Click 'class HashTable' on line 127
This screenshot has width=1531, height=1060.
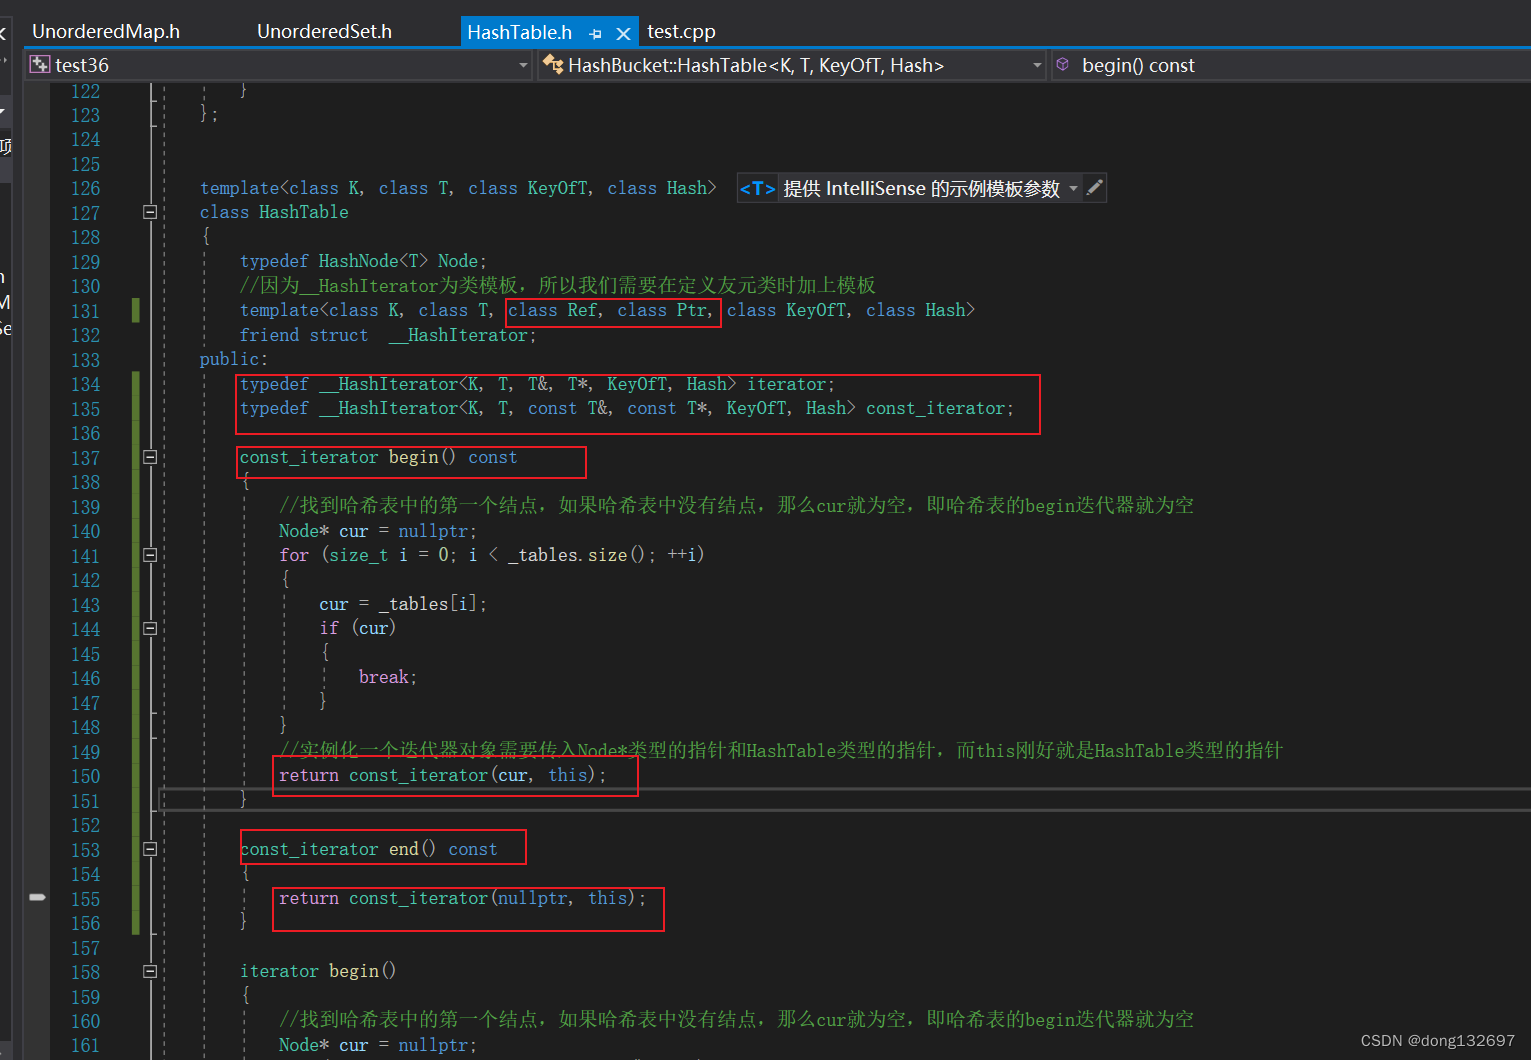point(274,212)
